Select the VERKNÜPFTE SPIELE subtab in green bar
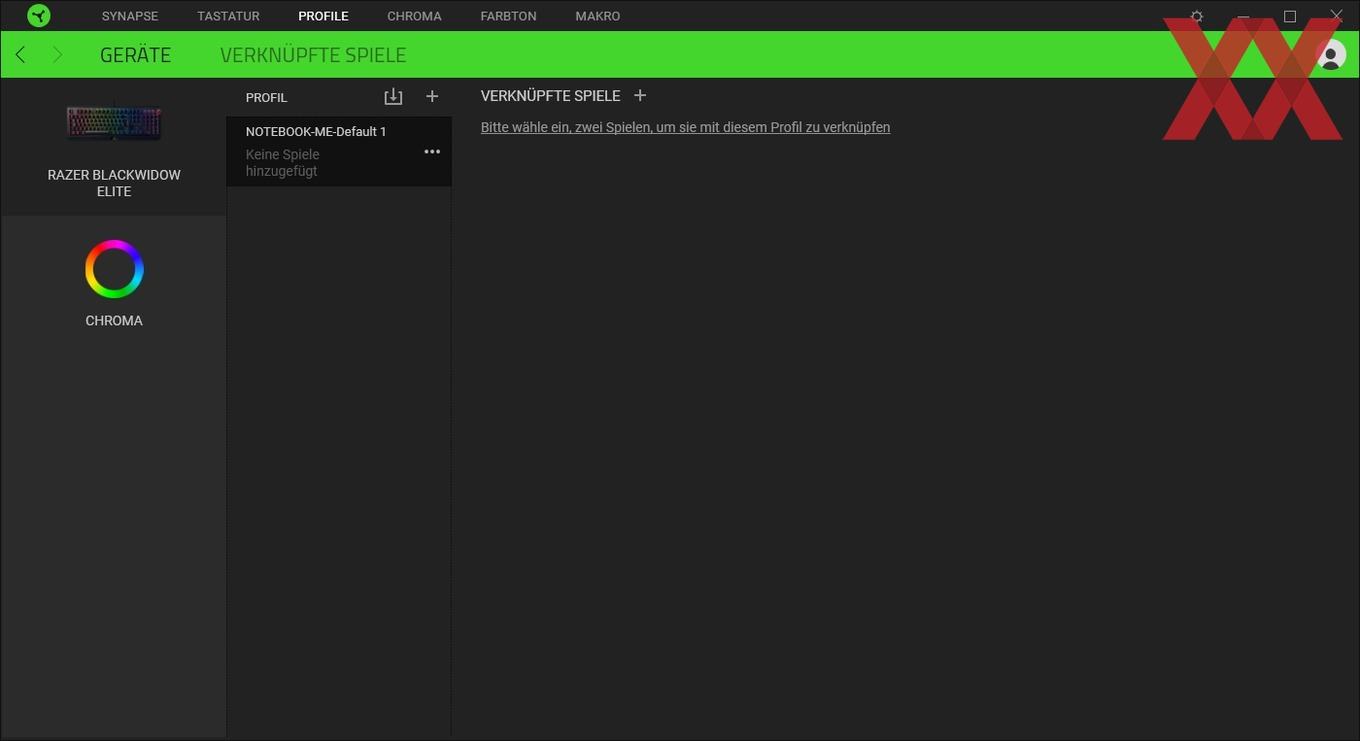 pyautogui.click(x=313, y=55)
